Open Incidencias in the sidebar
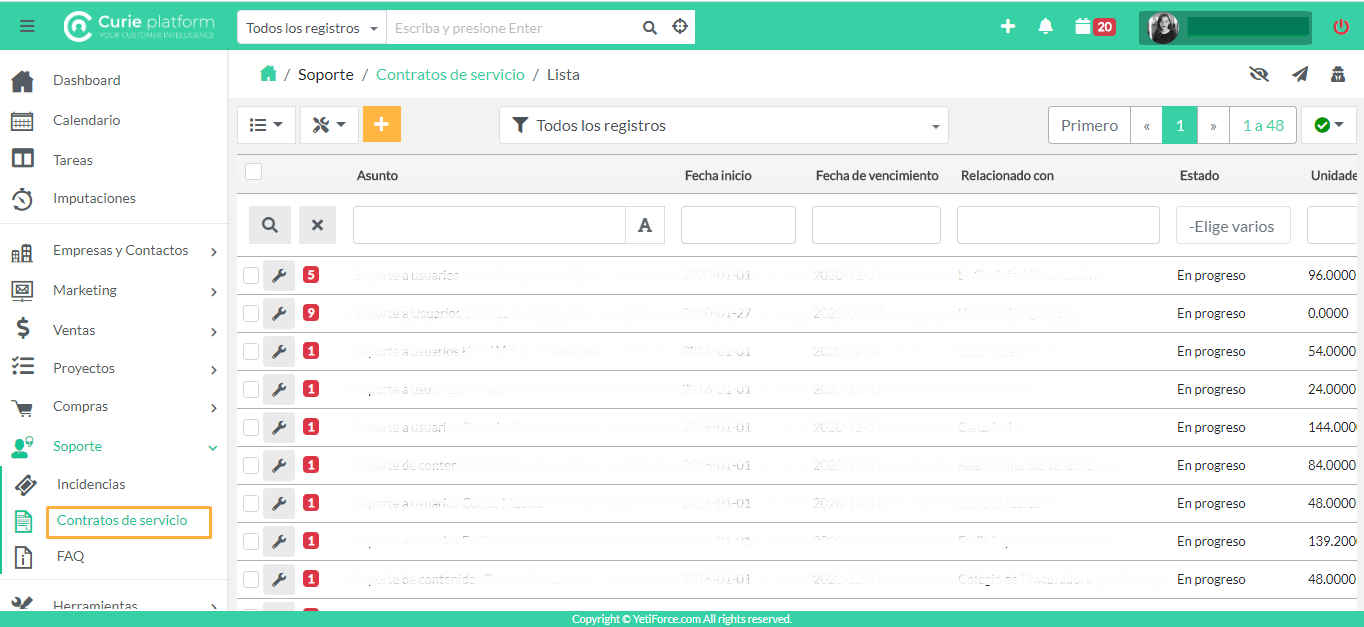 coord(91,484)
